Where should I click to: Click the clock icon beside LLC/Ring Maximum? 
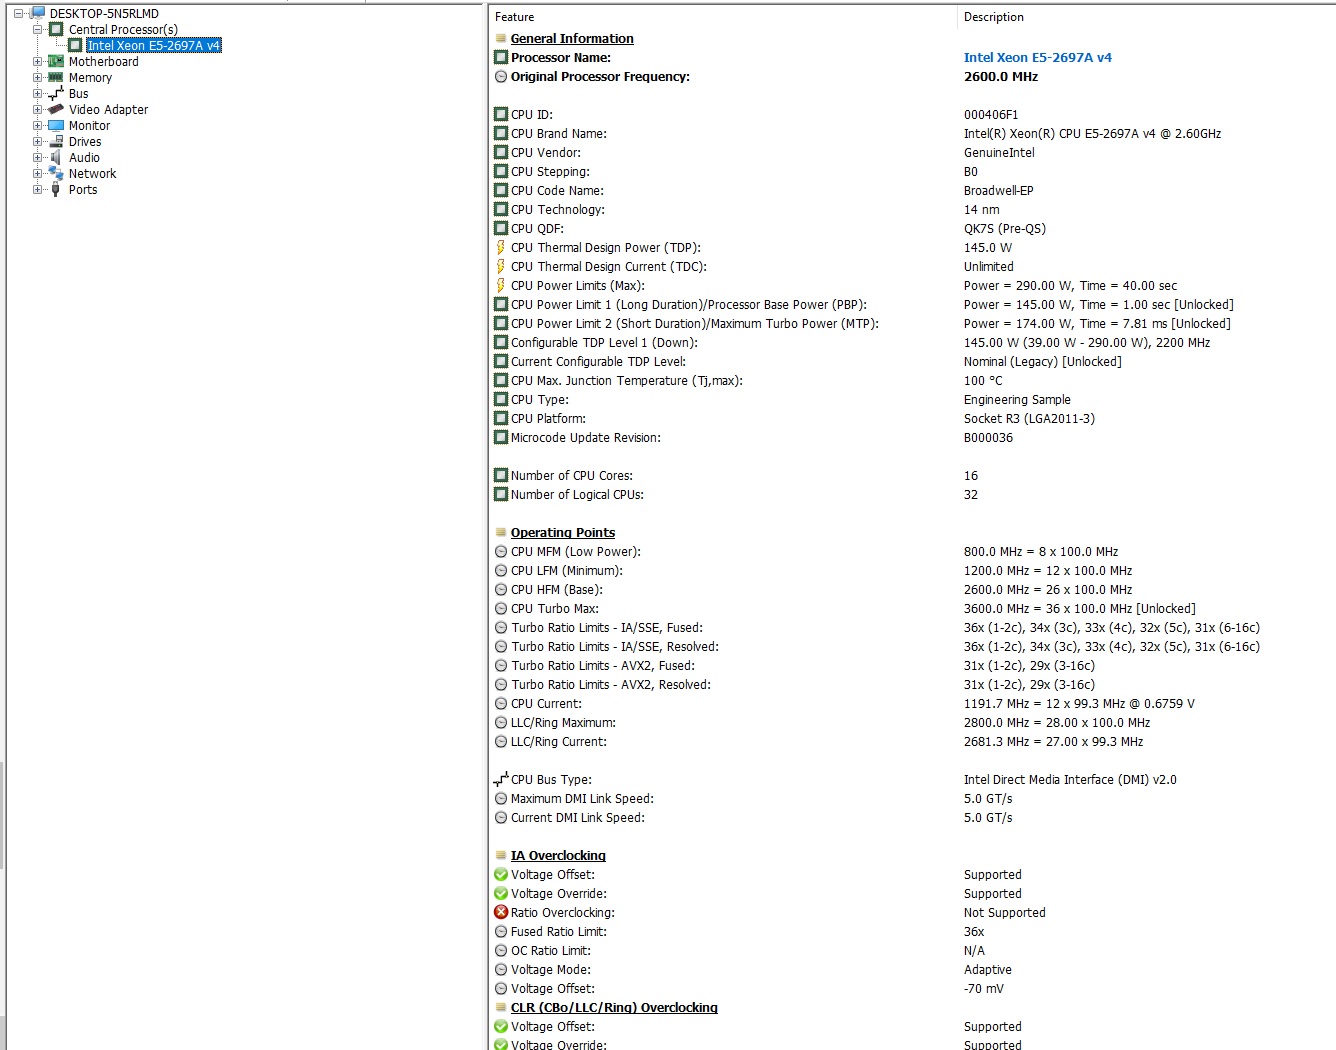pos(501,723)
